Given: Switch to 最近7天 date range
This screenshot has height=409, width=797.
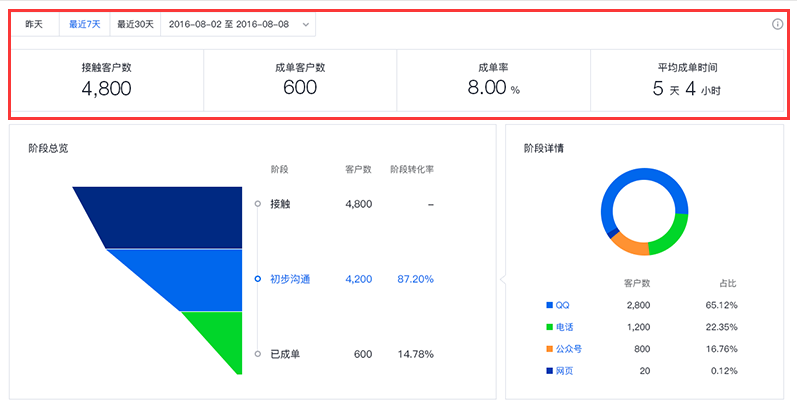Looking at the screenshot, I should click(x=84, y=24).
